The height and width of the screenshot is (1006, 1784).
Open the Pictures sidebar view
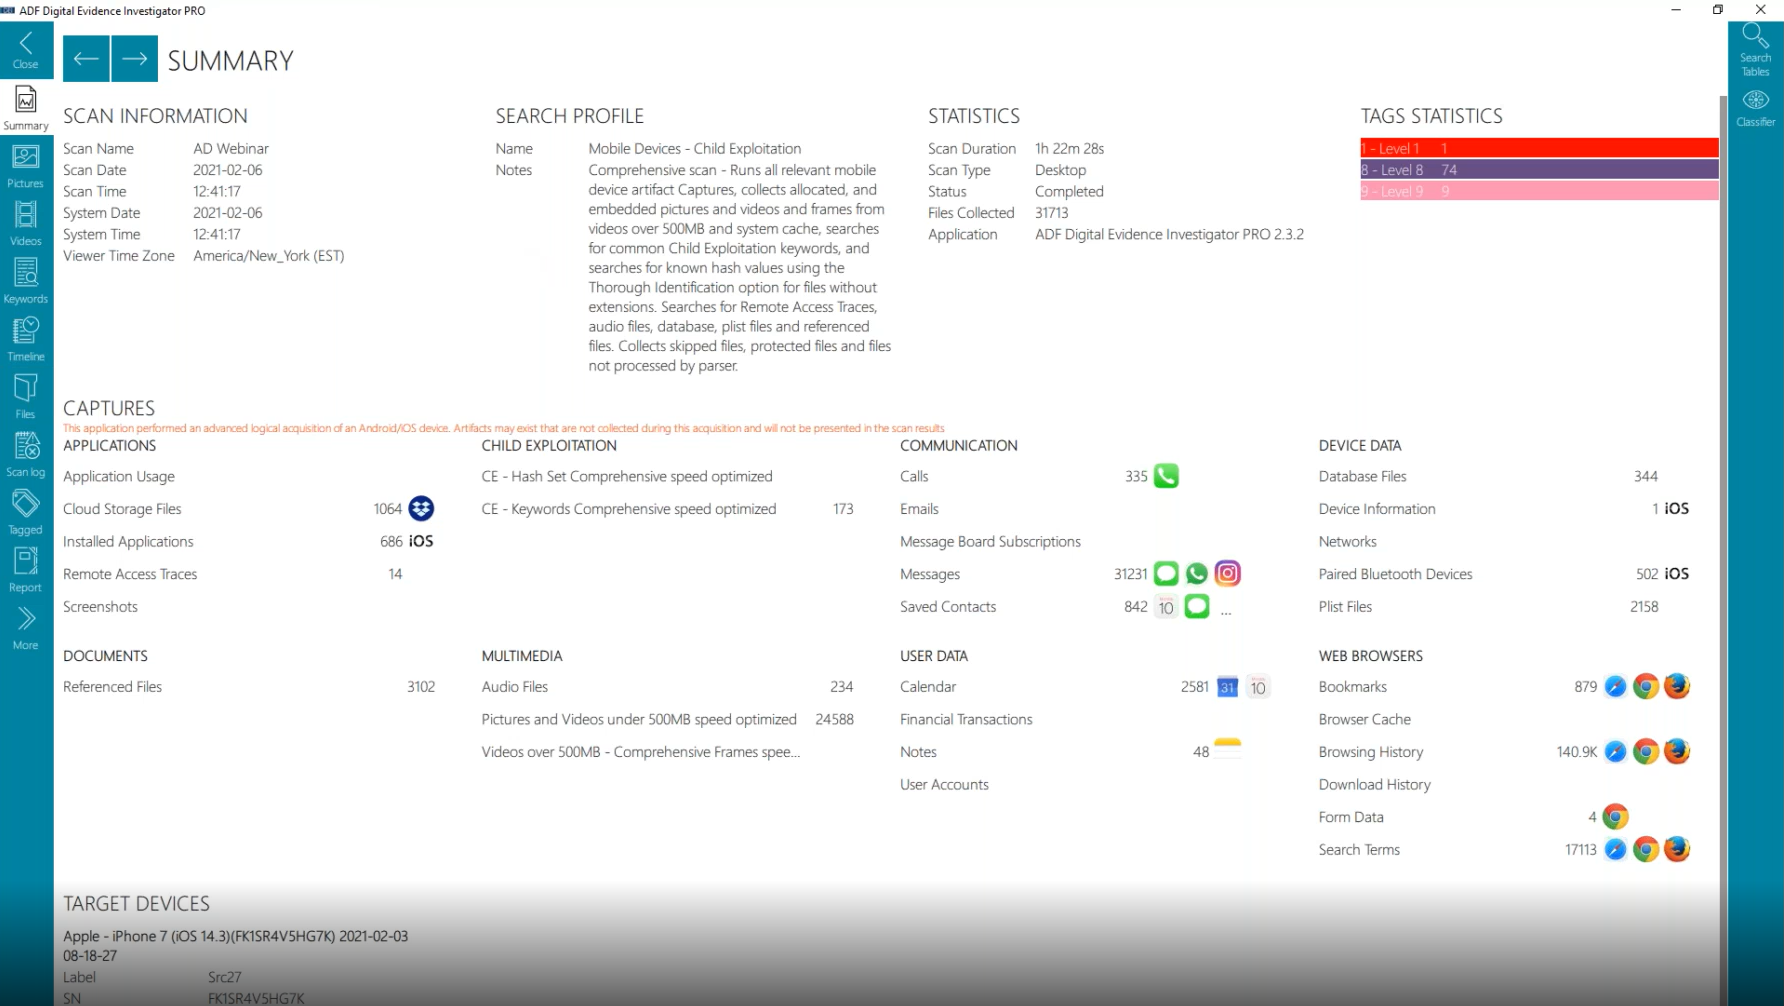(26, 166)
